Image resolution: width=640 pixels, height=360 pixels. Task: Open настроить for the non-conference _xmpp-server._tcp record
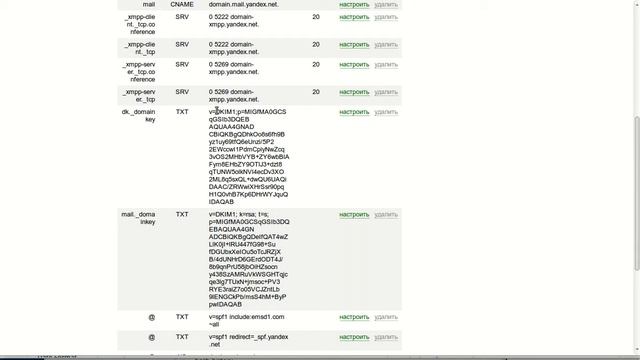354,92
